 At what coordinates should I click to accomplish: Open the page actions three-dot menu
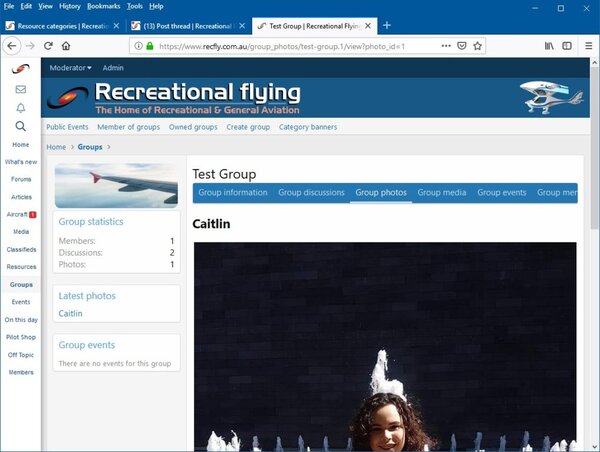point(442,46)
